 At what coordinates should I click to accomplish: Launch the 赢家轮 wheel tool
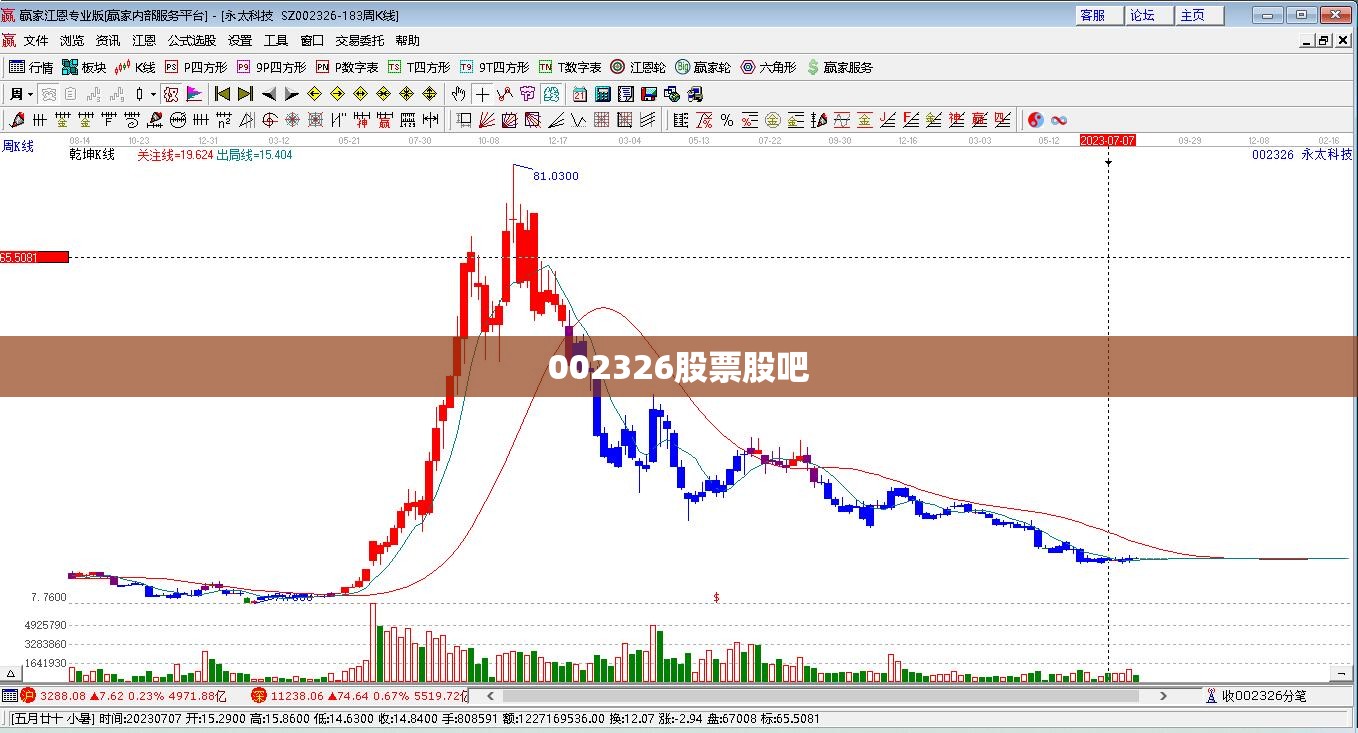tap(703, 67)
